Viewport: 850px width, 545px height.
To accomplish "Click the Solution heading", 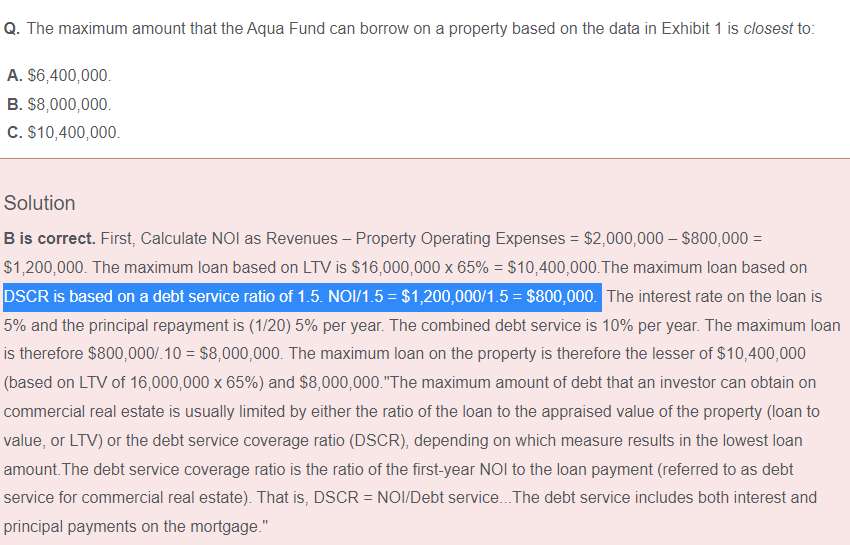I will (x=40, y=203).
